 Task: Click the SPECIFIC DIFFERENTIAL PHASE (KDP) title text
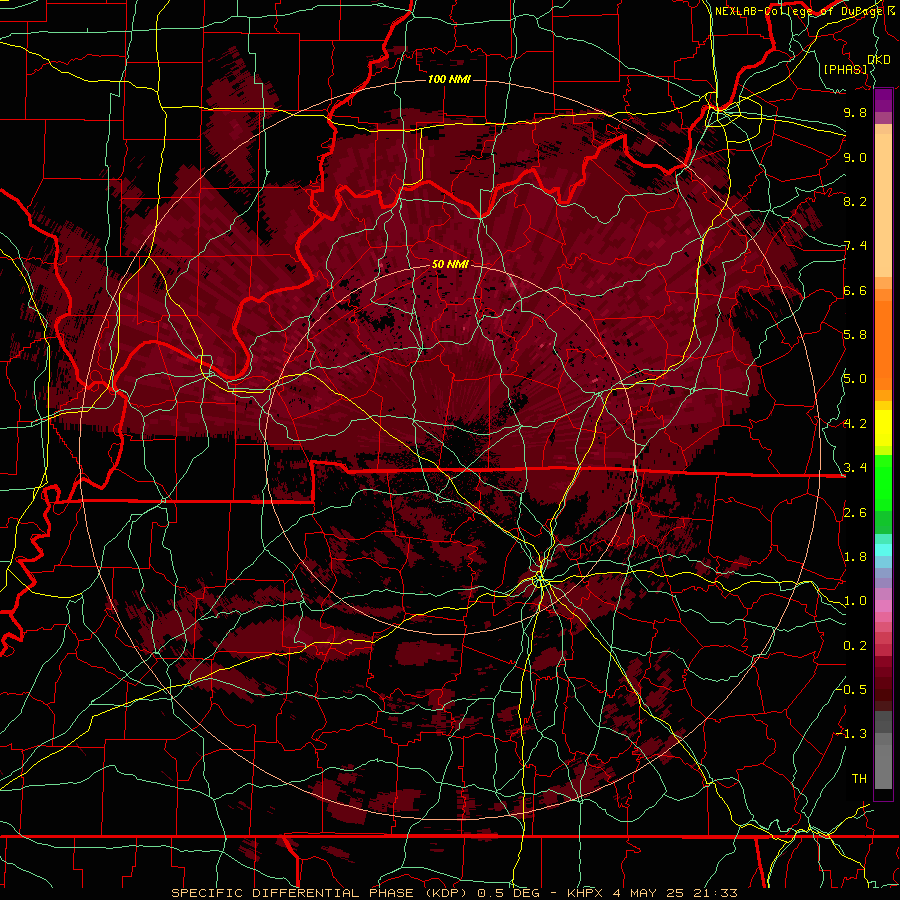point(317,893)
